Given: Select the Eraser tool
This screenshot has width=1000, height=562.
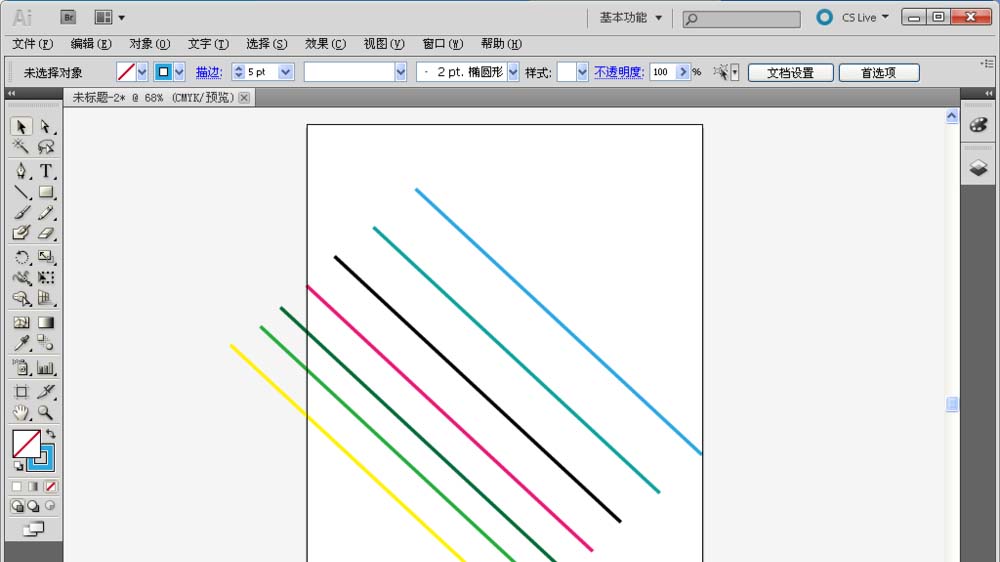Looking at the screenshot, I should pos(45,233).
